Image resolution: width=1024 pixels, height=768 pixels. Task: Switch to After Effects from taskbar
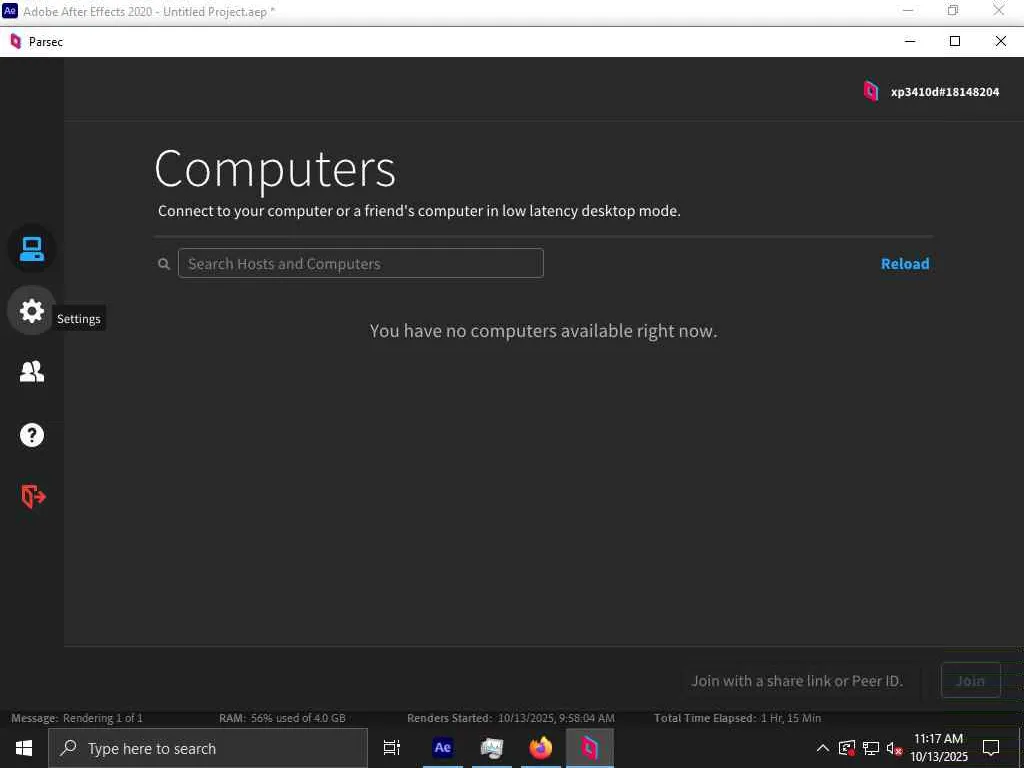[443, 748]
